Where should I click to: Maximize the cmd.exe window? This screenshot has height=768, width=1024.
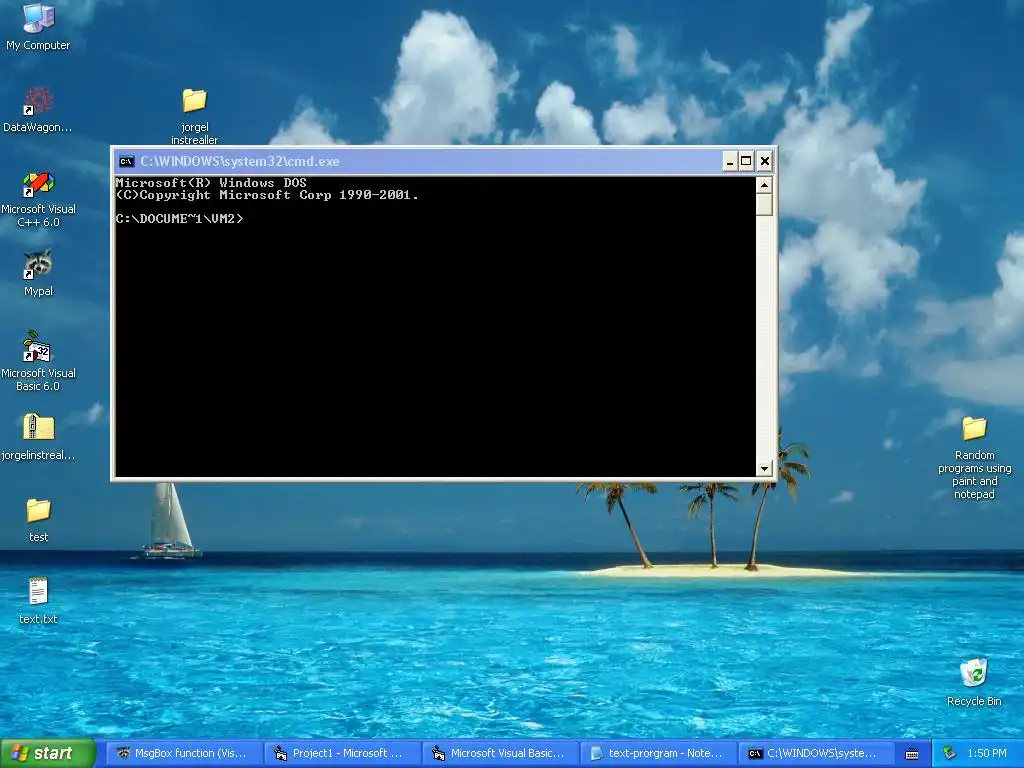click(x=746, y=161)
